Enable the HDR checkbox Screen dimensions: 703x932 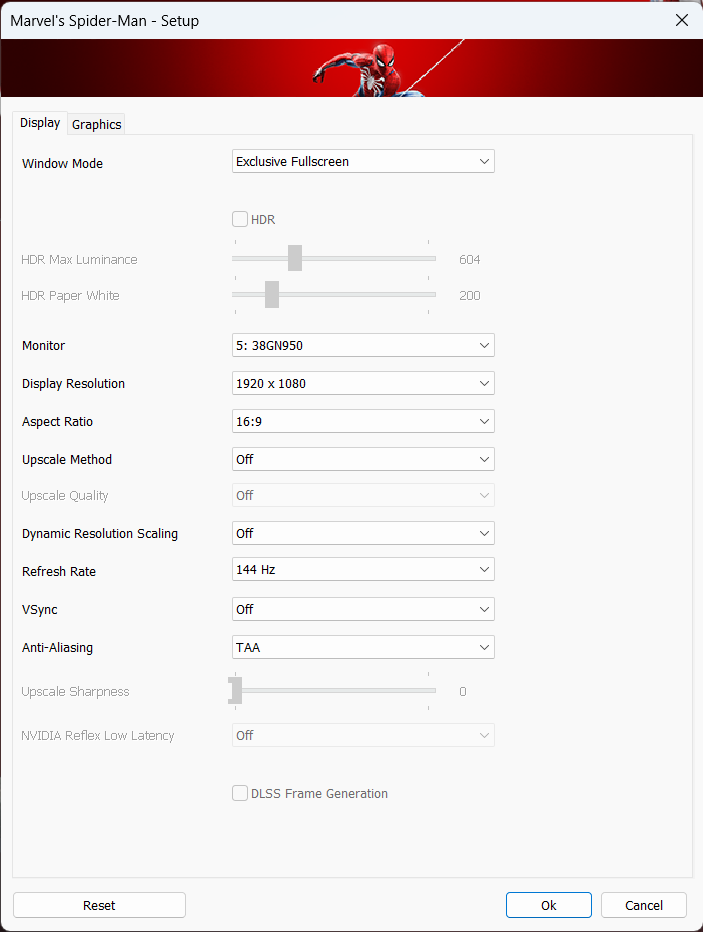click(240, 219)
